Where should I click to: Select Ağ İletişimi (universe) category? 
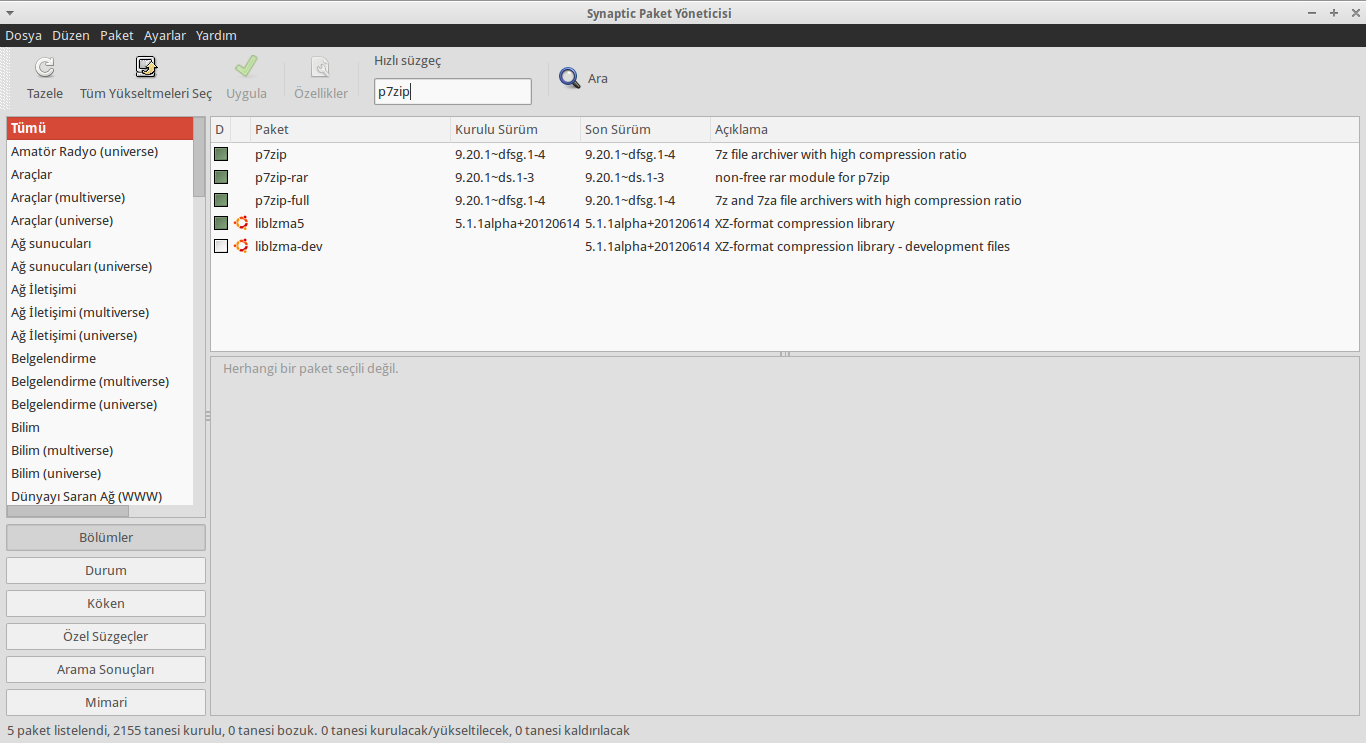pyautogui.click(x=100, y=336)
